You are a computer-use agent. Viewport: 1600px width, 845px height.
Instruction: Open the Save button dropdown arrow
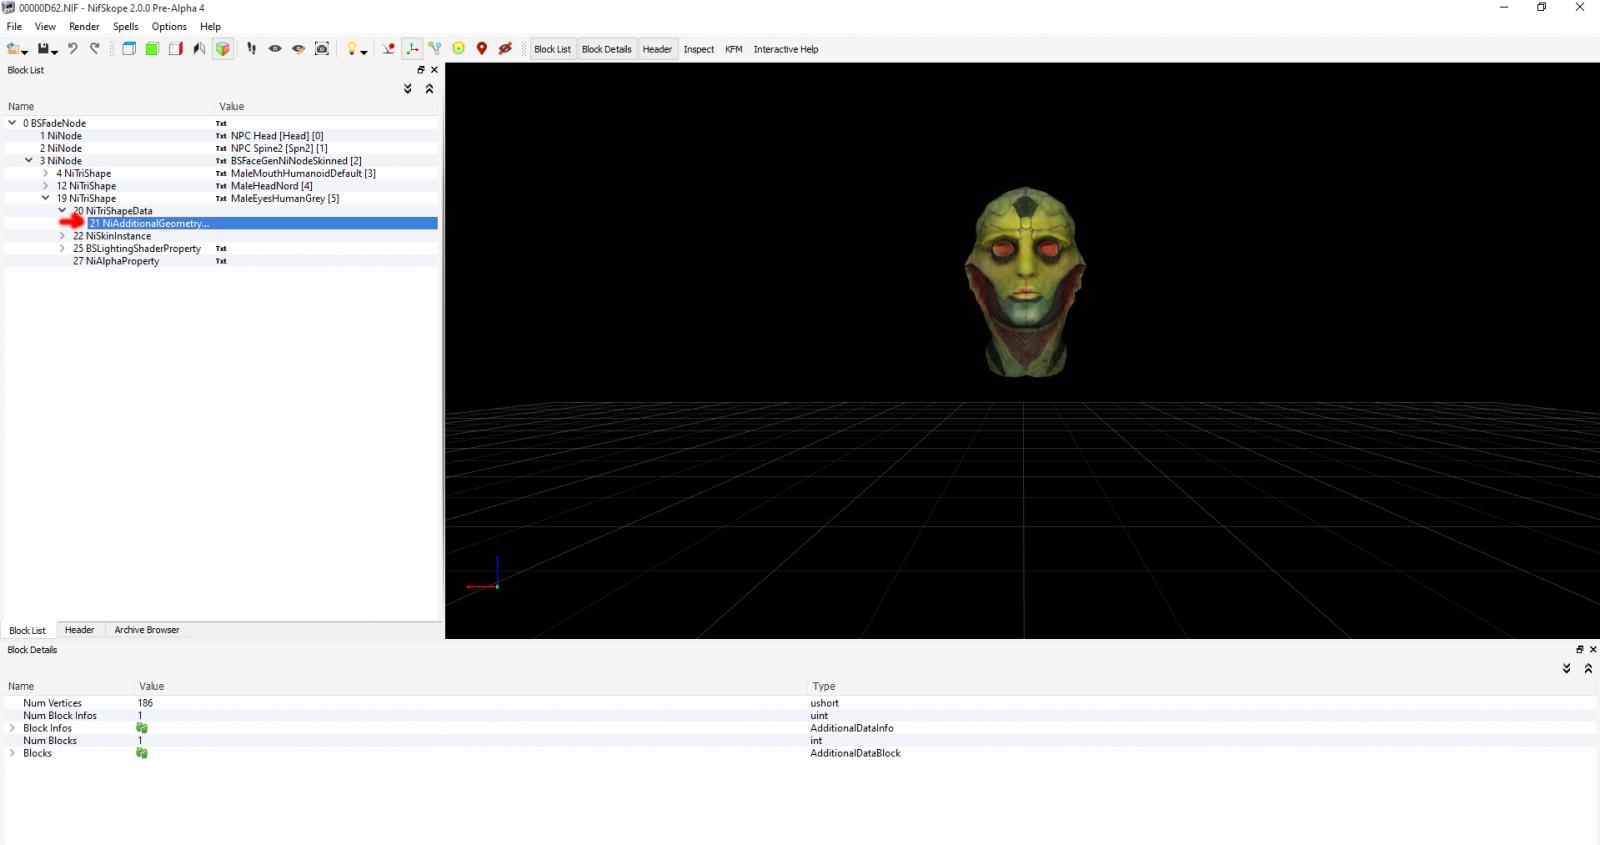[54, 51]
